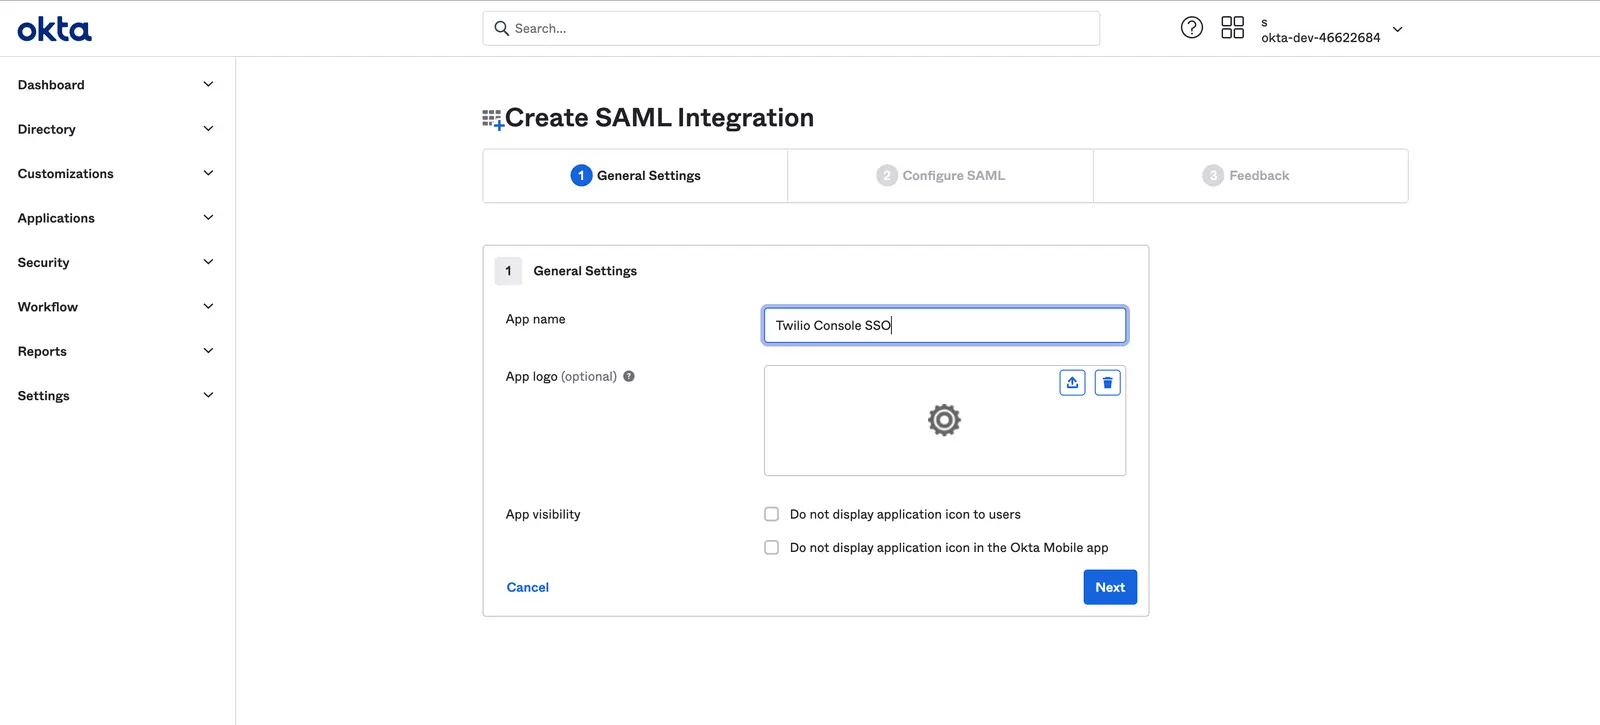This screenshot has height=725, width=1600.
Task: Click the upload logo icon
Action: (1072, 383)
